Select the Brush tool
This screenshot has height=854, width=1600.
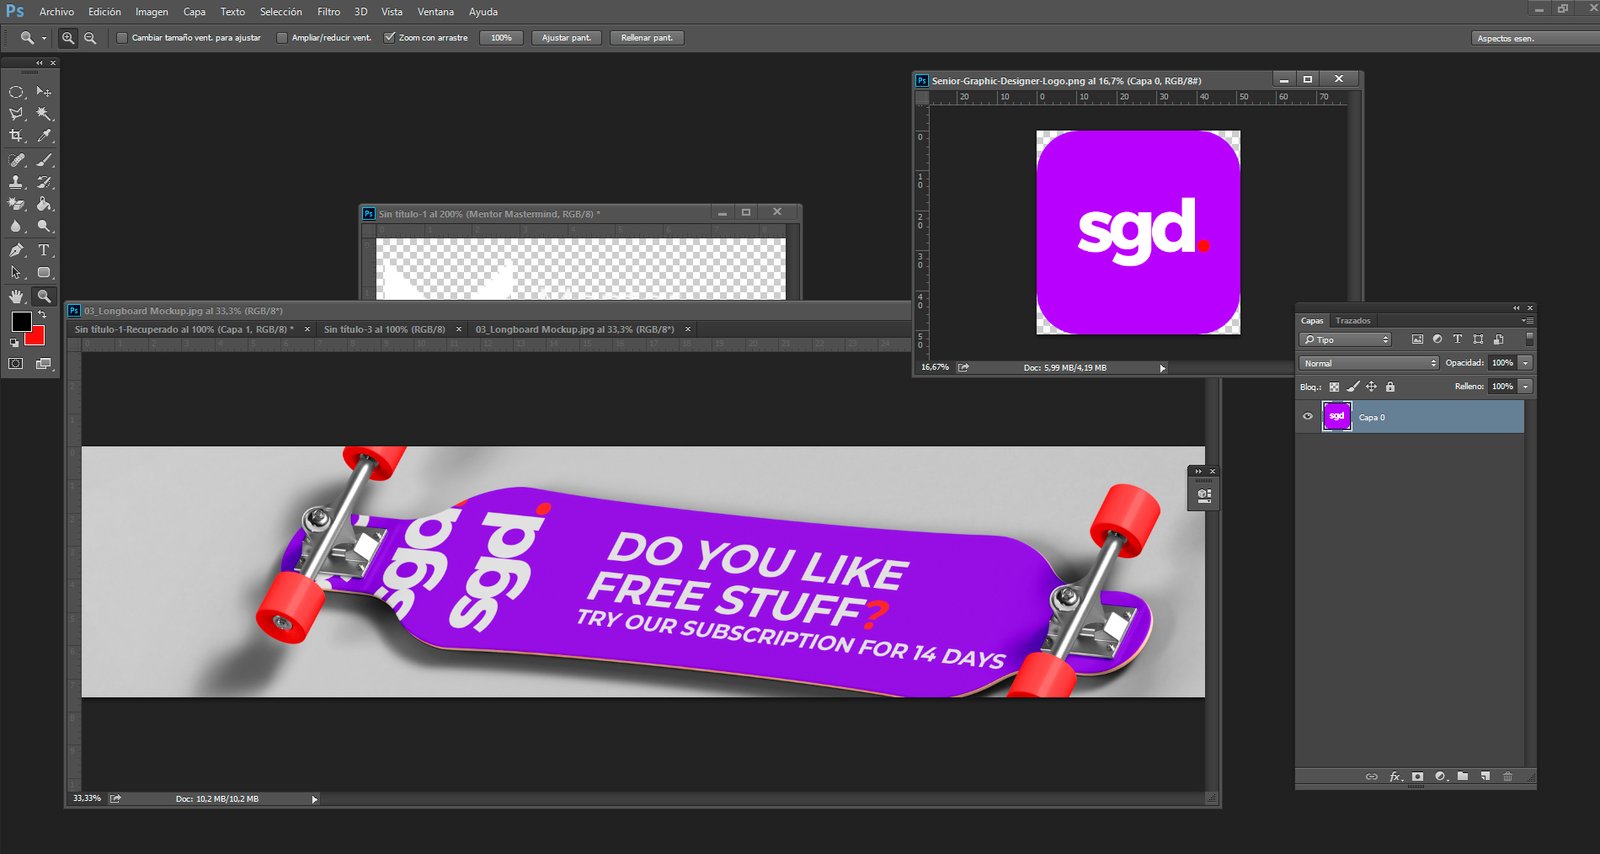(44, 160)
